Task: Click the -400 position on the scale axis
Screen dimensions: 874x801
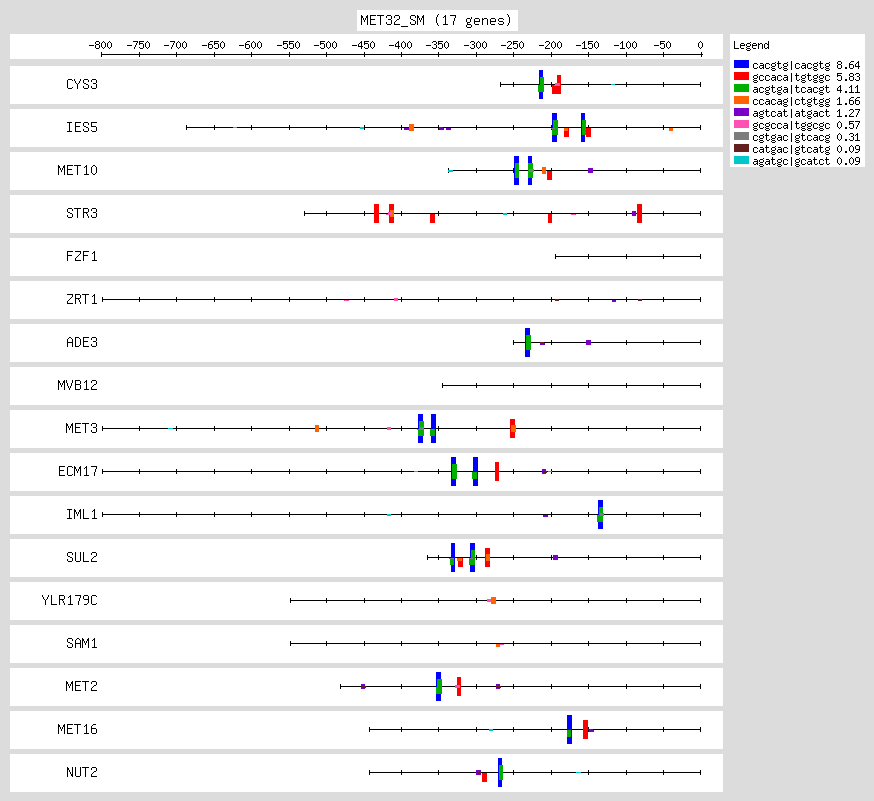Action: pyautogui.click(x=401, y=45)
